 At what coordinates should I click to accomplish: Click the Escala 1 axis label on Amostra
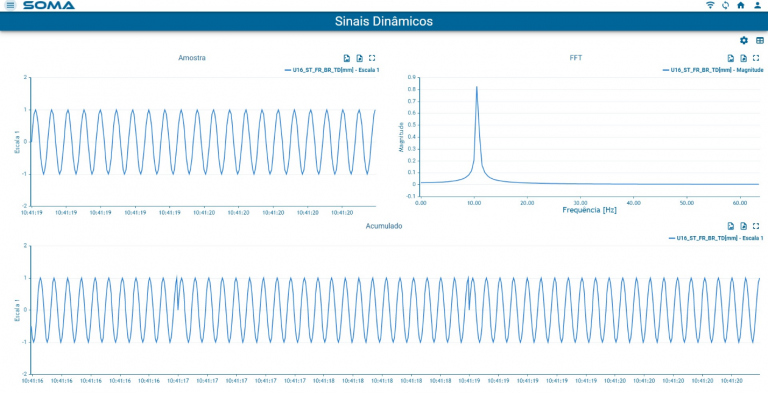coord(17,142)
